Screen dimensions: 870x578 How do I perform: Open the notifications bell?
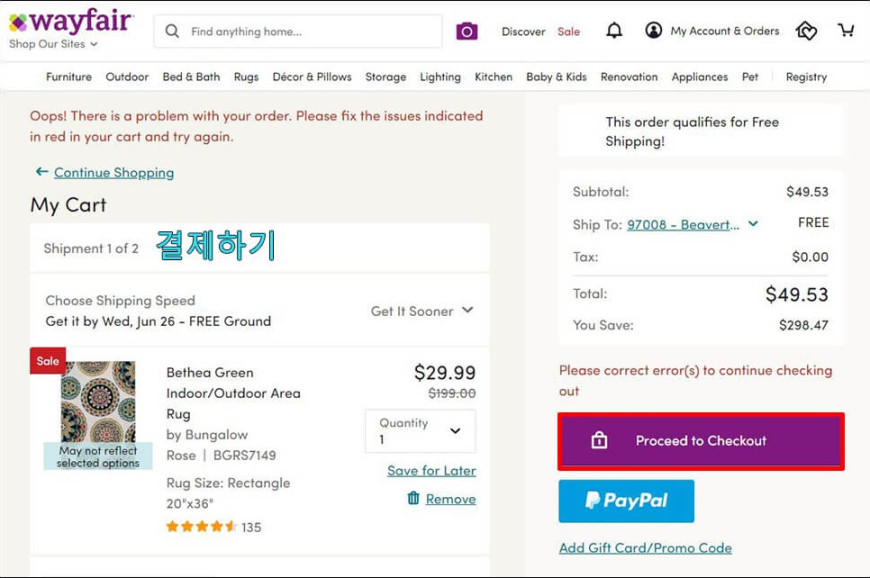614,31
